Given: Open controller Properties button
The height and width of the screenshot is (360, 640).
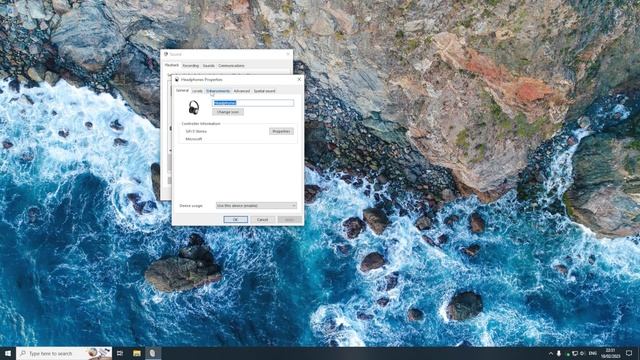Looking at the screenshot, I should click(281, 131).
